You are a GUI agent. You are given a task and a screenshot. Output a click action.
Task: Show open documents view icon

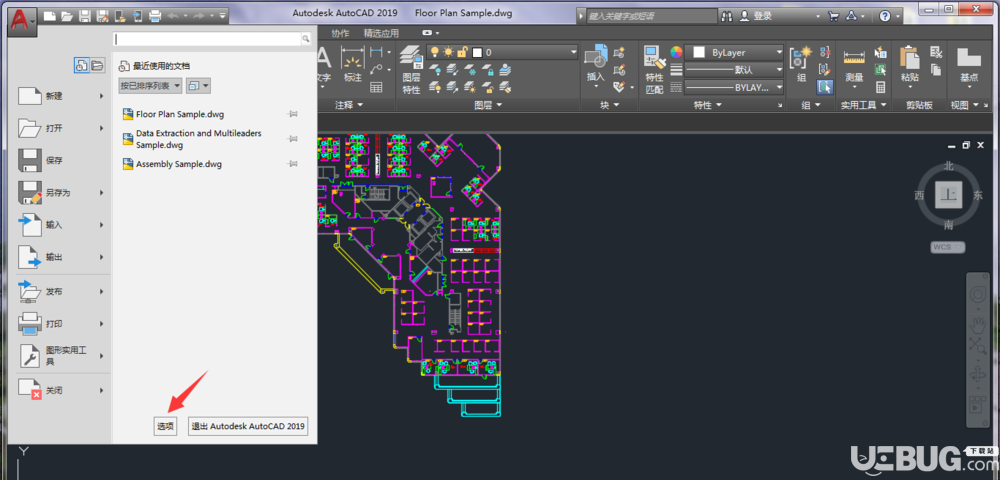[x=97, y=65]
